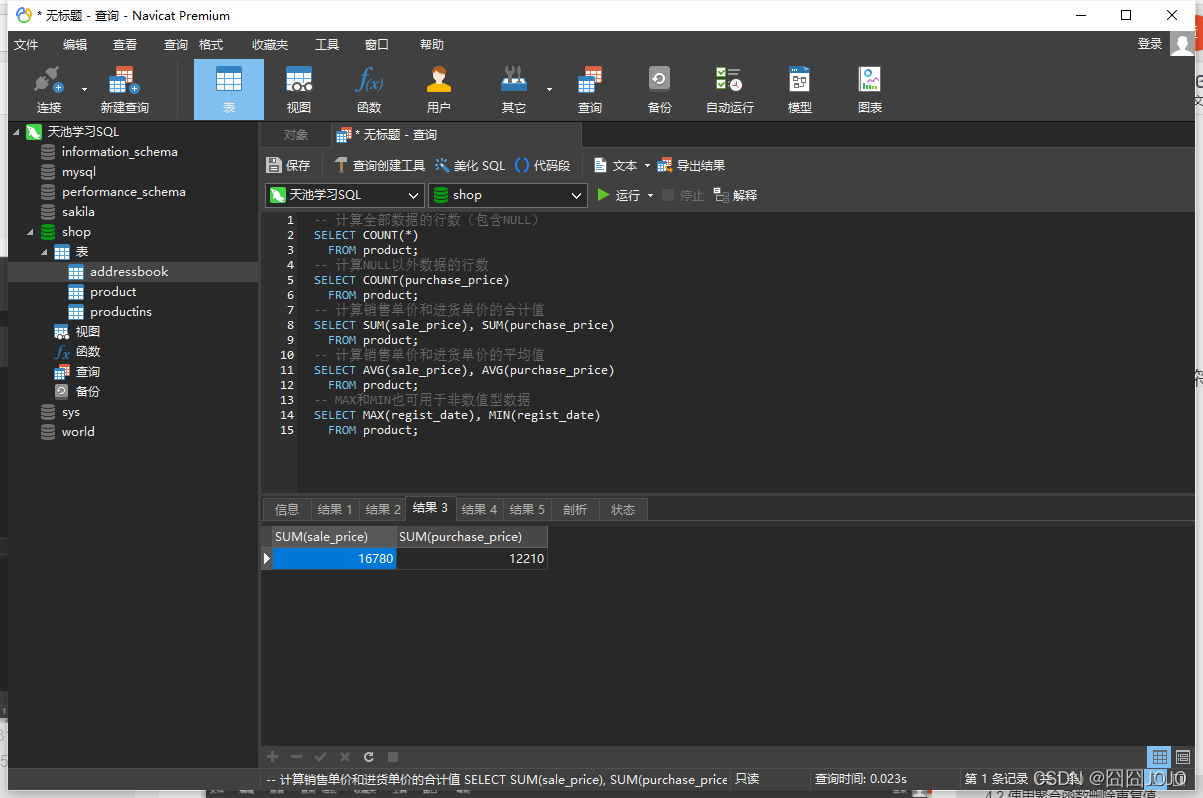Select the 表 tables toolbar icon
Viewport: 1203px width, 798px height.
pyautogui.click(x=229, y=90)
